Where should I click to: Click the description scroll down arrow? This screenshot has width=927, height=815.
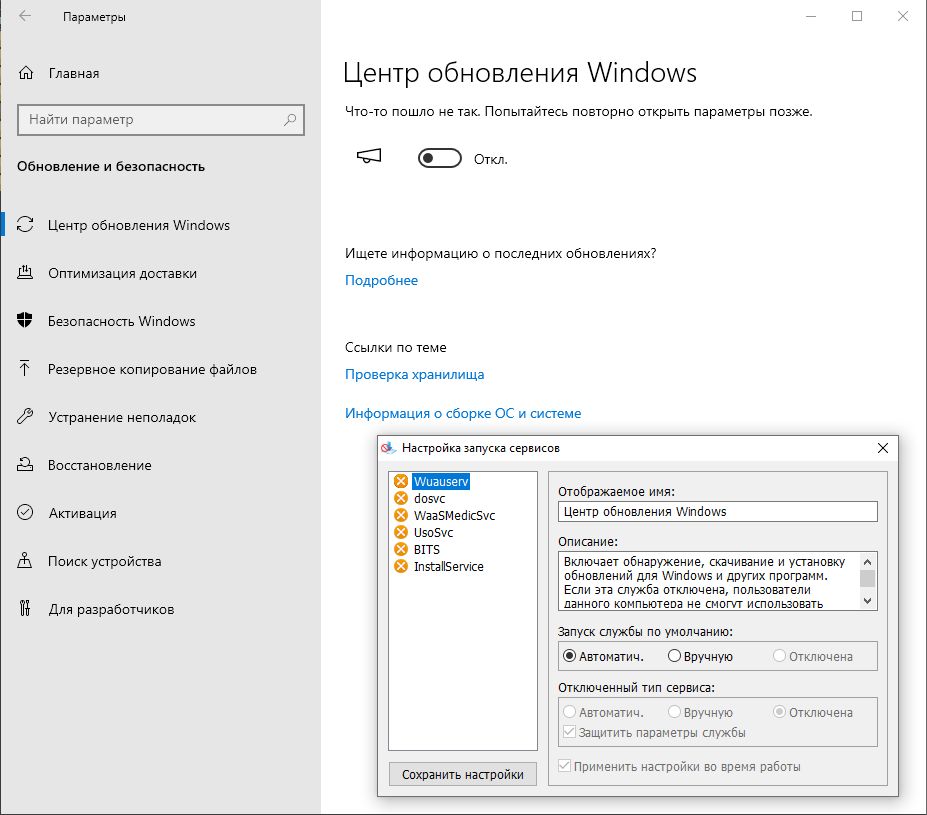pyautogui.click(x=867, y=601)
